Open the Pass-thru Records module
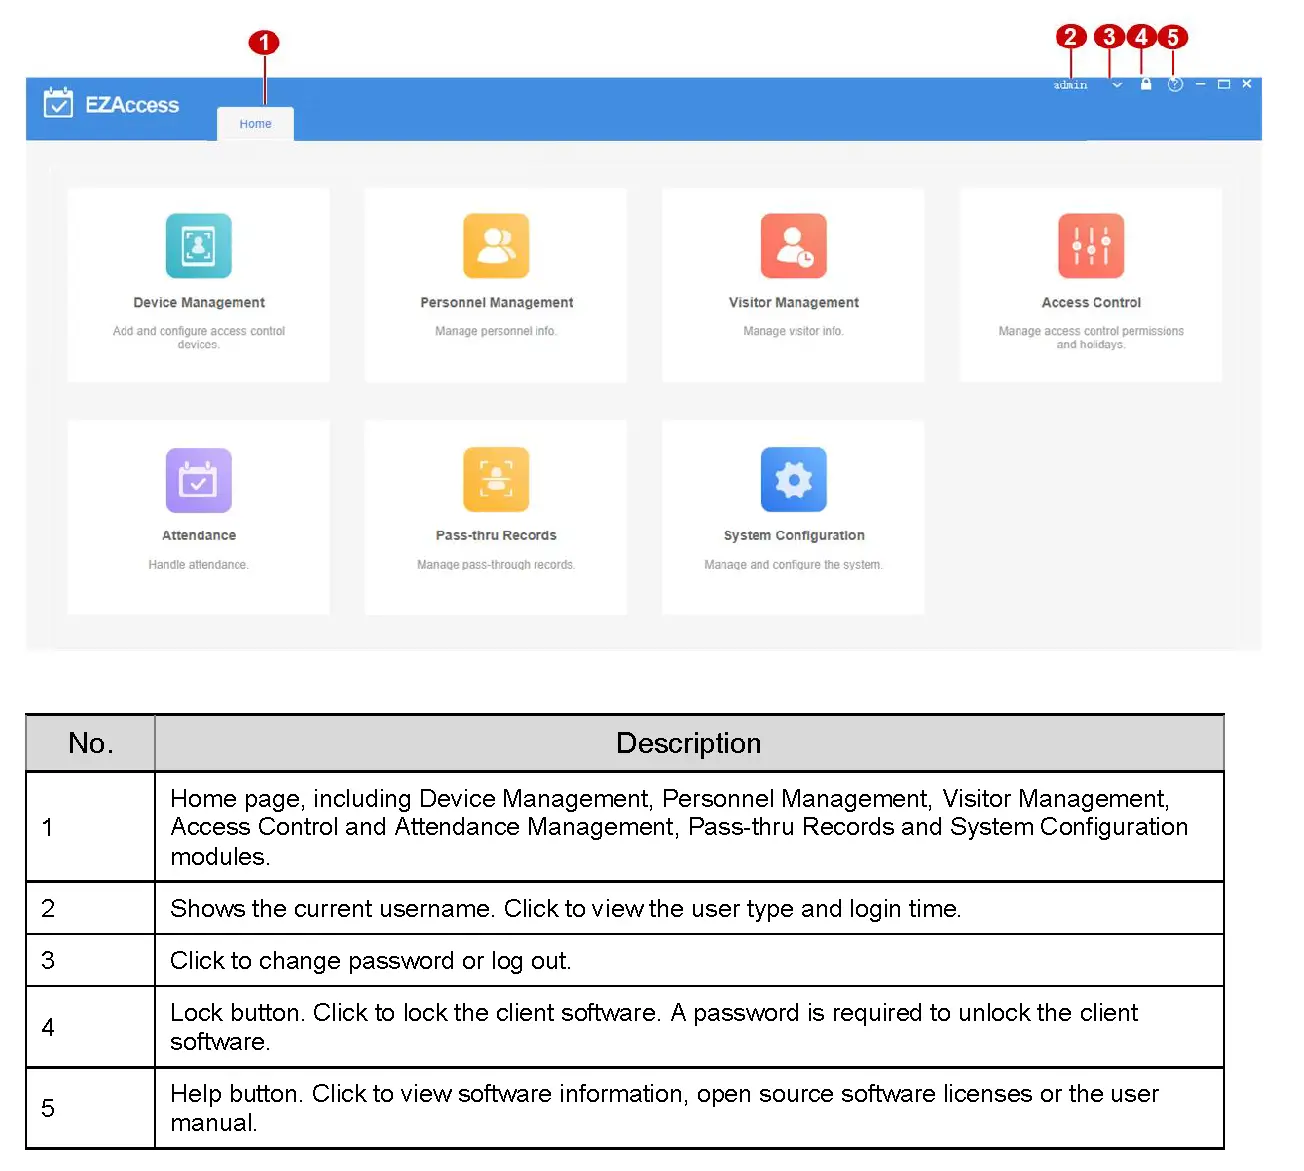1304x1171 pixels. pyautogui.click(x=496, y=517)
